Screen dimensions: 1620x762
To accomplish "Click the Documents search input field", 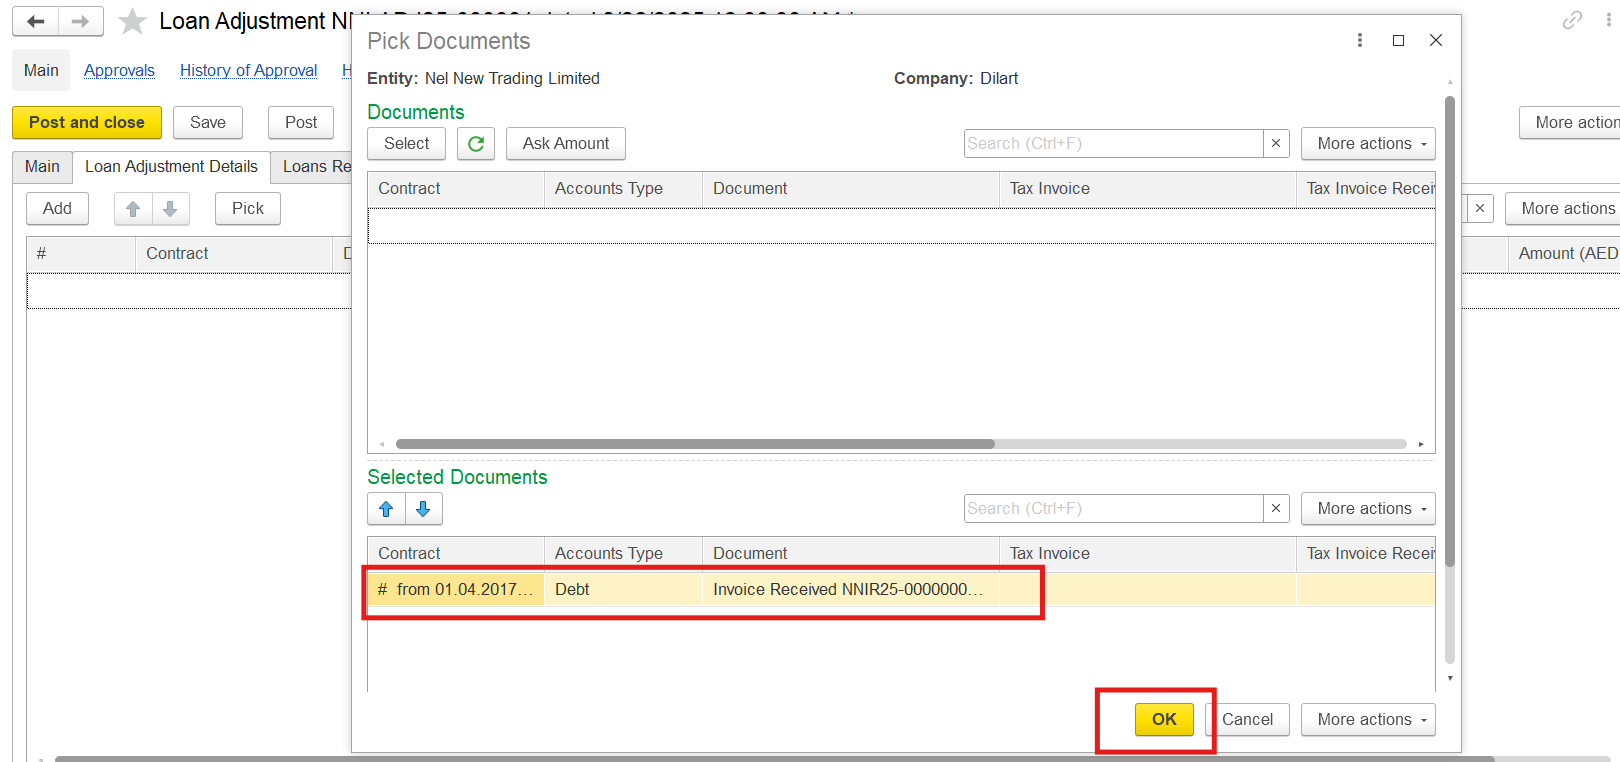I will (1112, 144).
